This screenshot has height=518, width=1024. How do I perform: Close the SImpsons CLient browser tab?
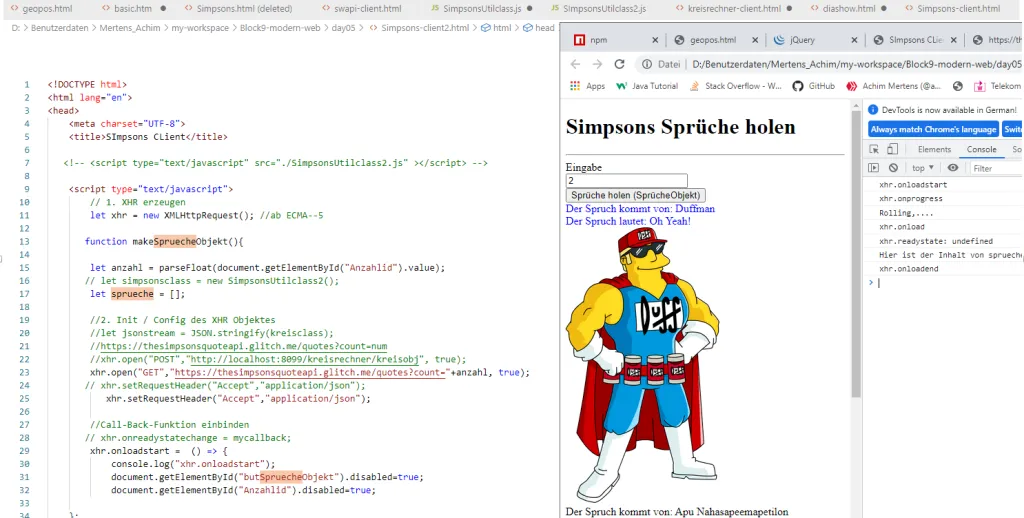[953, 40]
